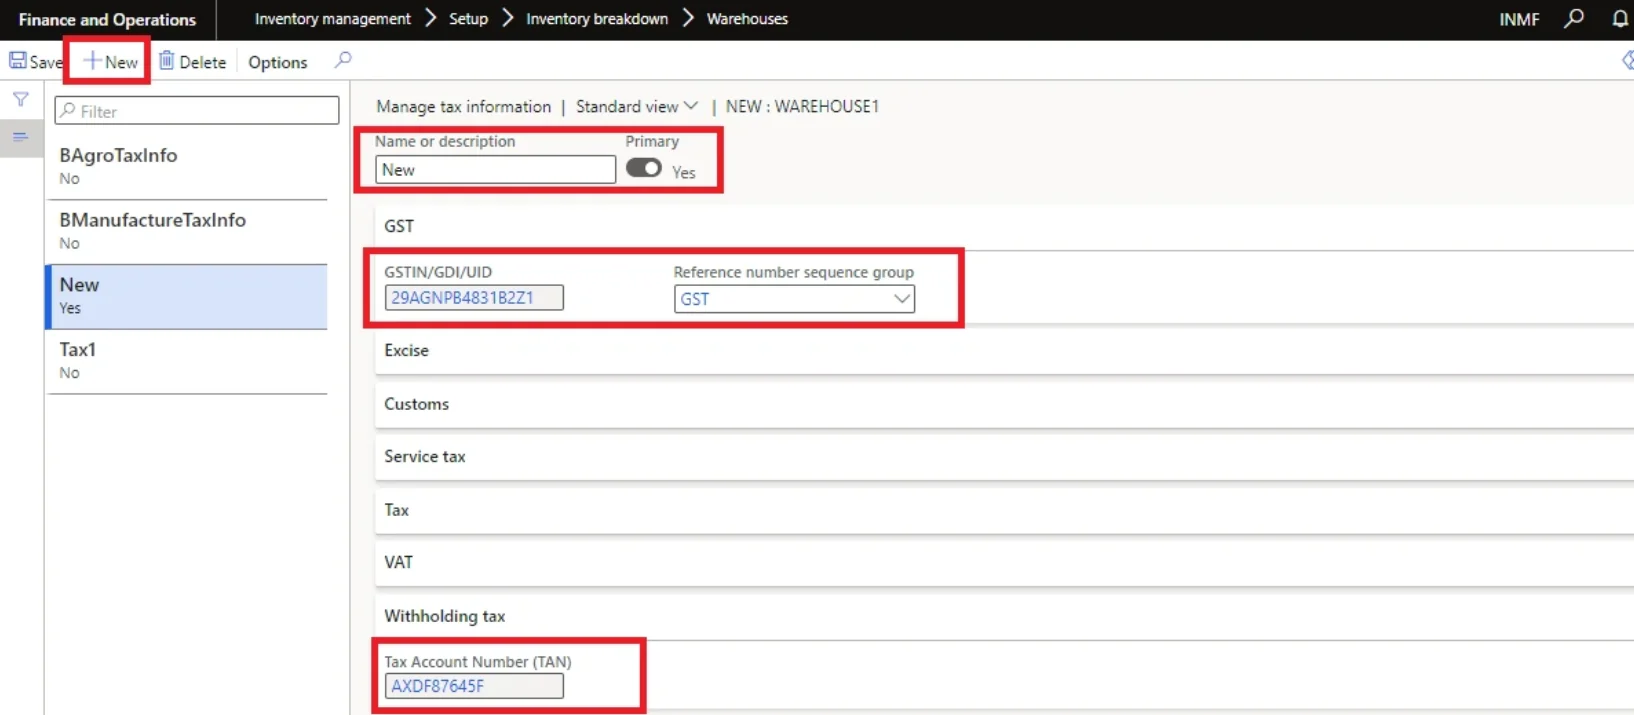Screen dimensions: 1634x715
Task: Create a new record with New button
Action: pyautogui.click(x=110, y=61)
